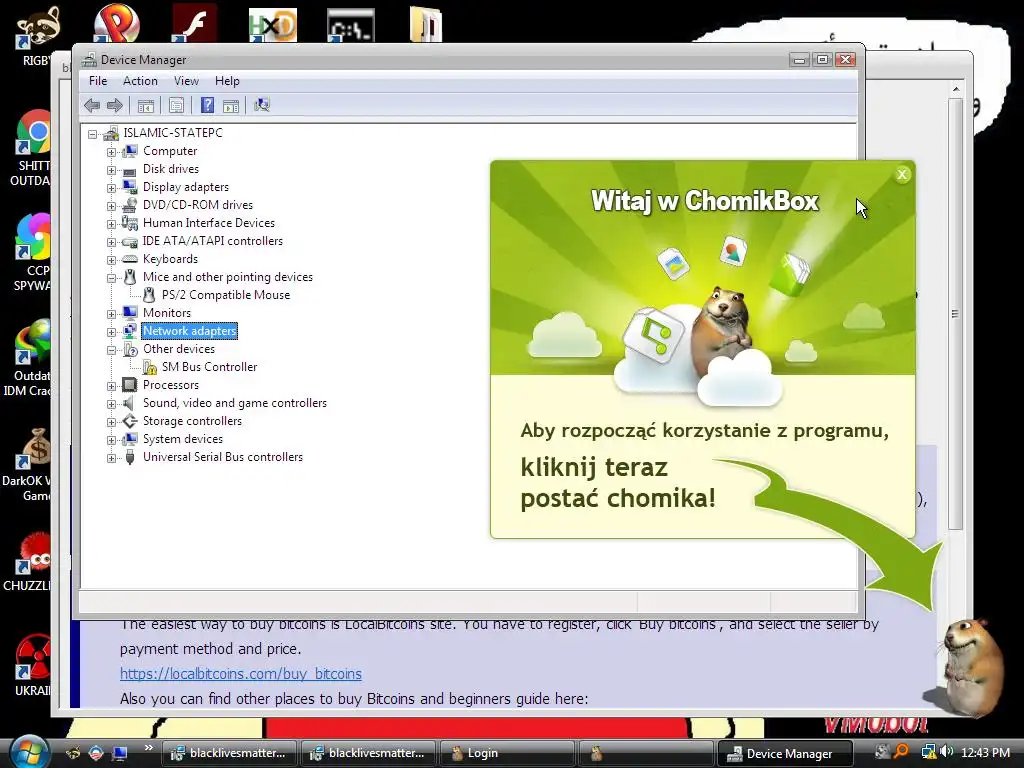Open the Flash desktop shortcut icon
Image resolution: width=1024 pixels, height=768 pixels.
pyautogui.click(x=194, y=24)
